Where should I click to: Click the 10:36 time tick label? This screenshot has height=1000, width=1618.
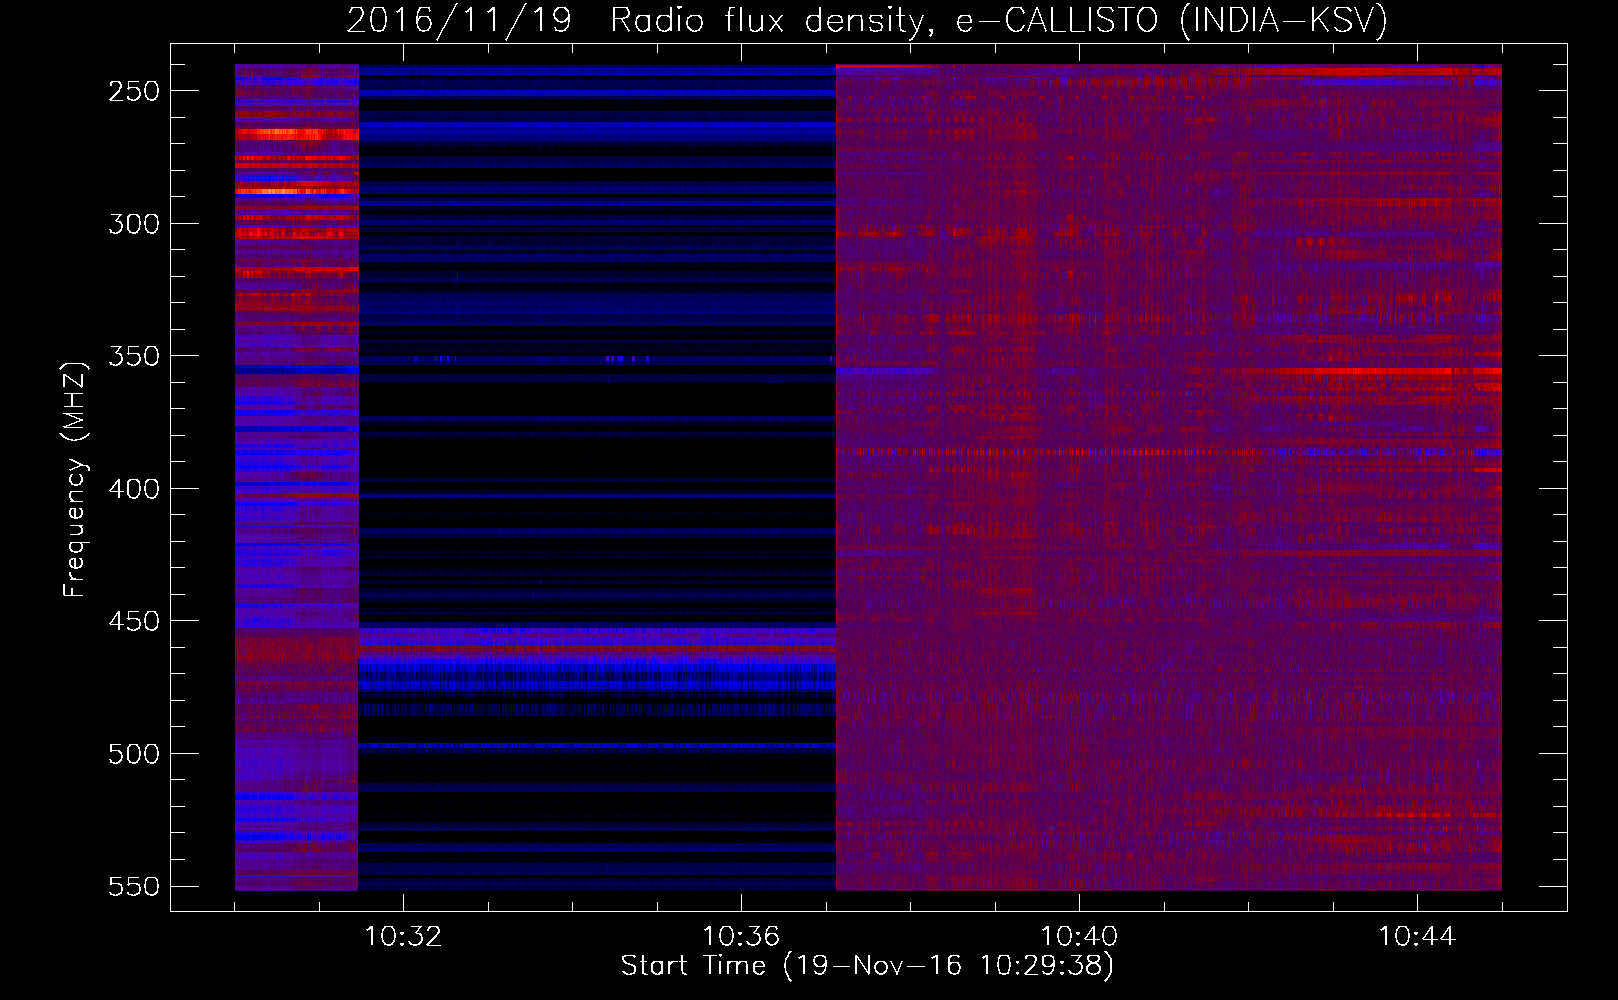741,937
